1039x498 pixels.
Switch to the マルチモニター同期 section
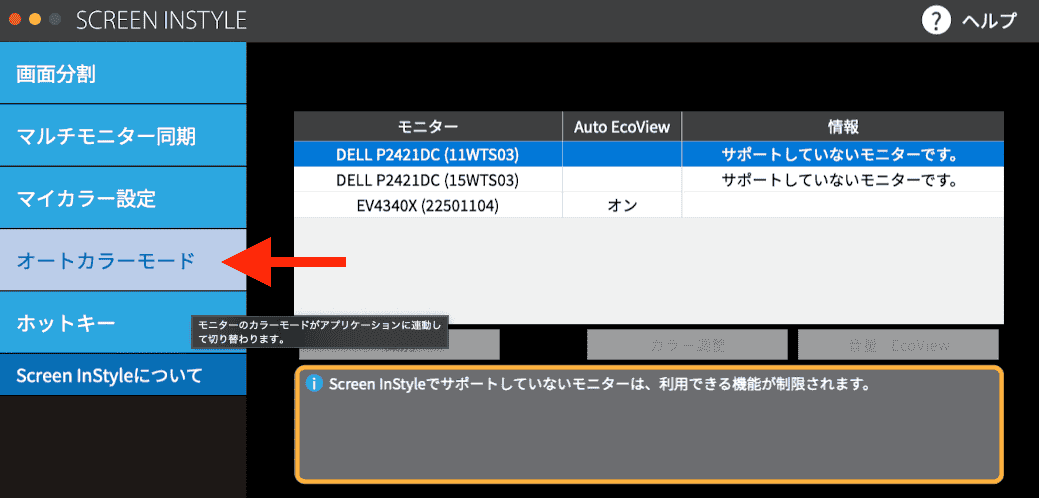[123, 135]
